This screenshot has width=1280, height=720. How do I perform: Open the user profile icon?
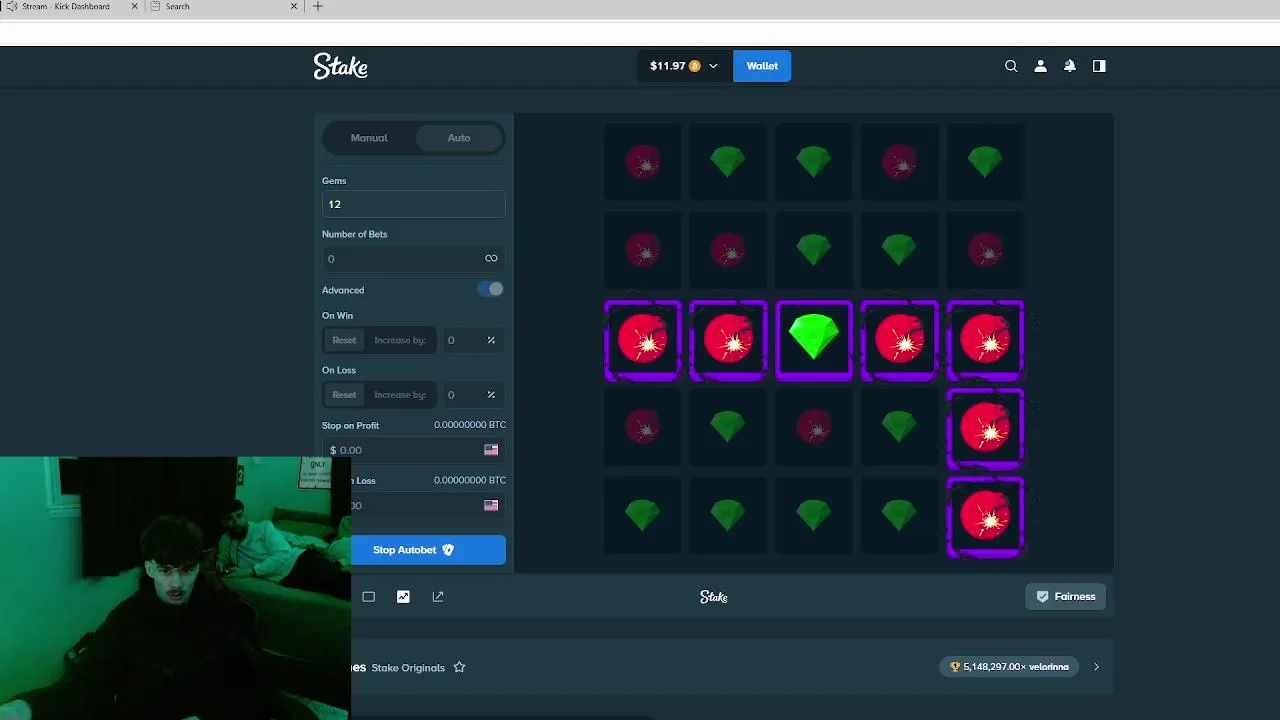[1040, 66]
